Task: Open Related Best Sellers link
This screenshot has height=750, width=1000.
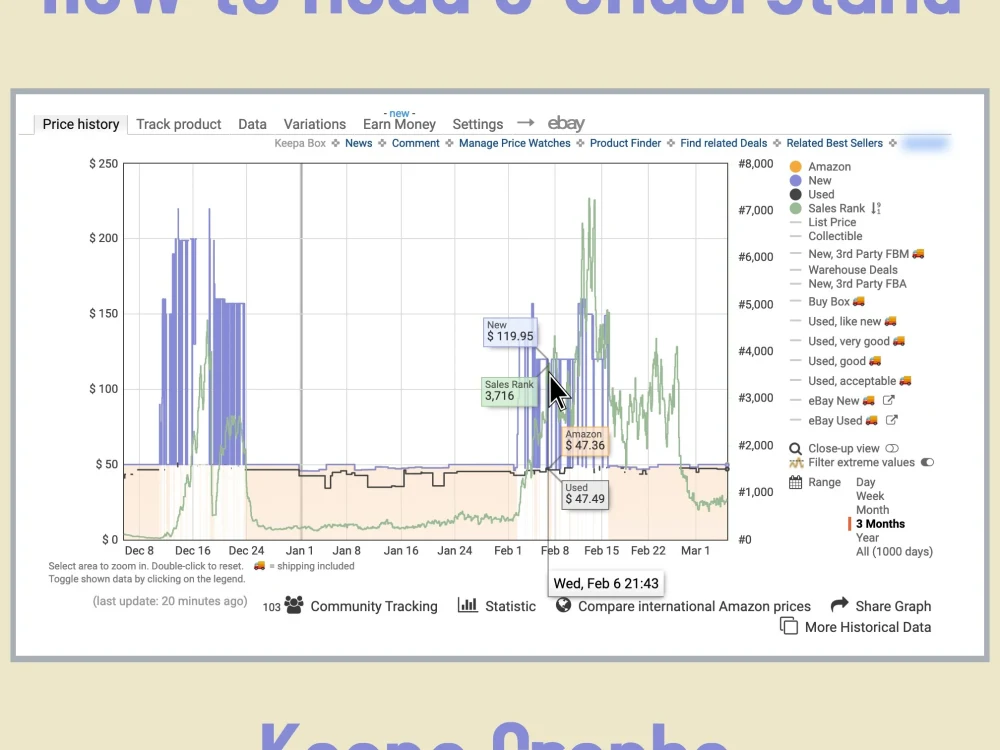Action: tap(834, 143)
